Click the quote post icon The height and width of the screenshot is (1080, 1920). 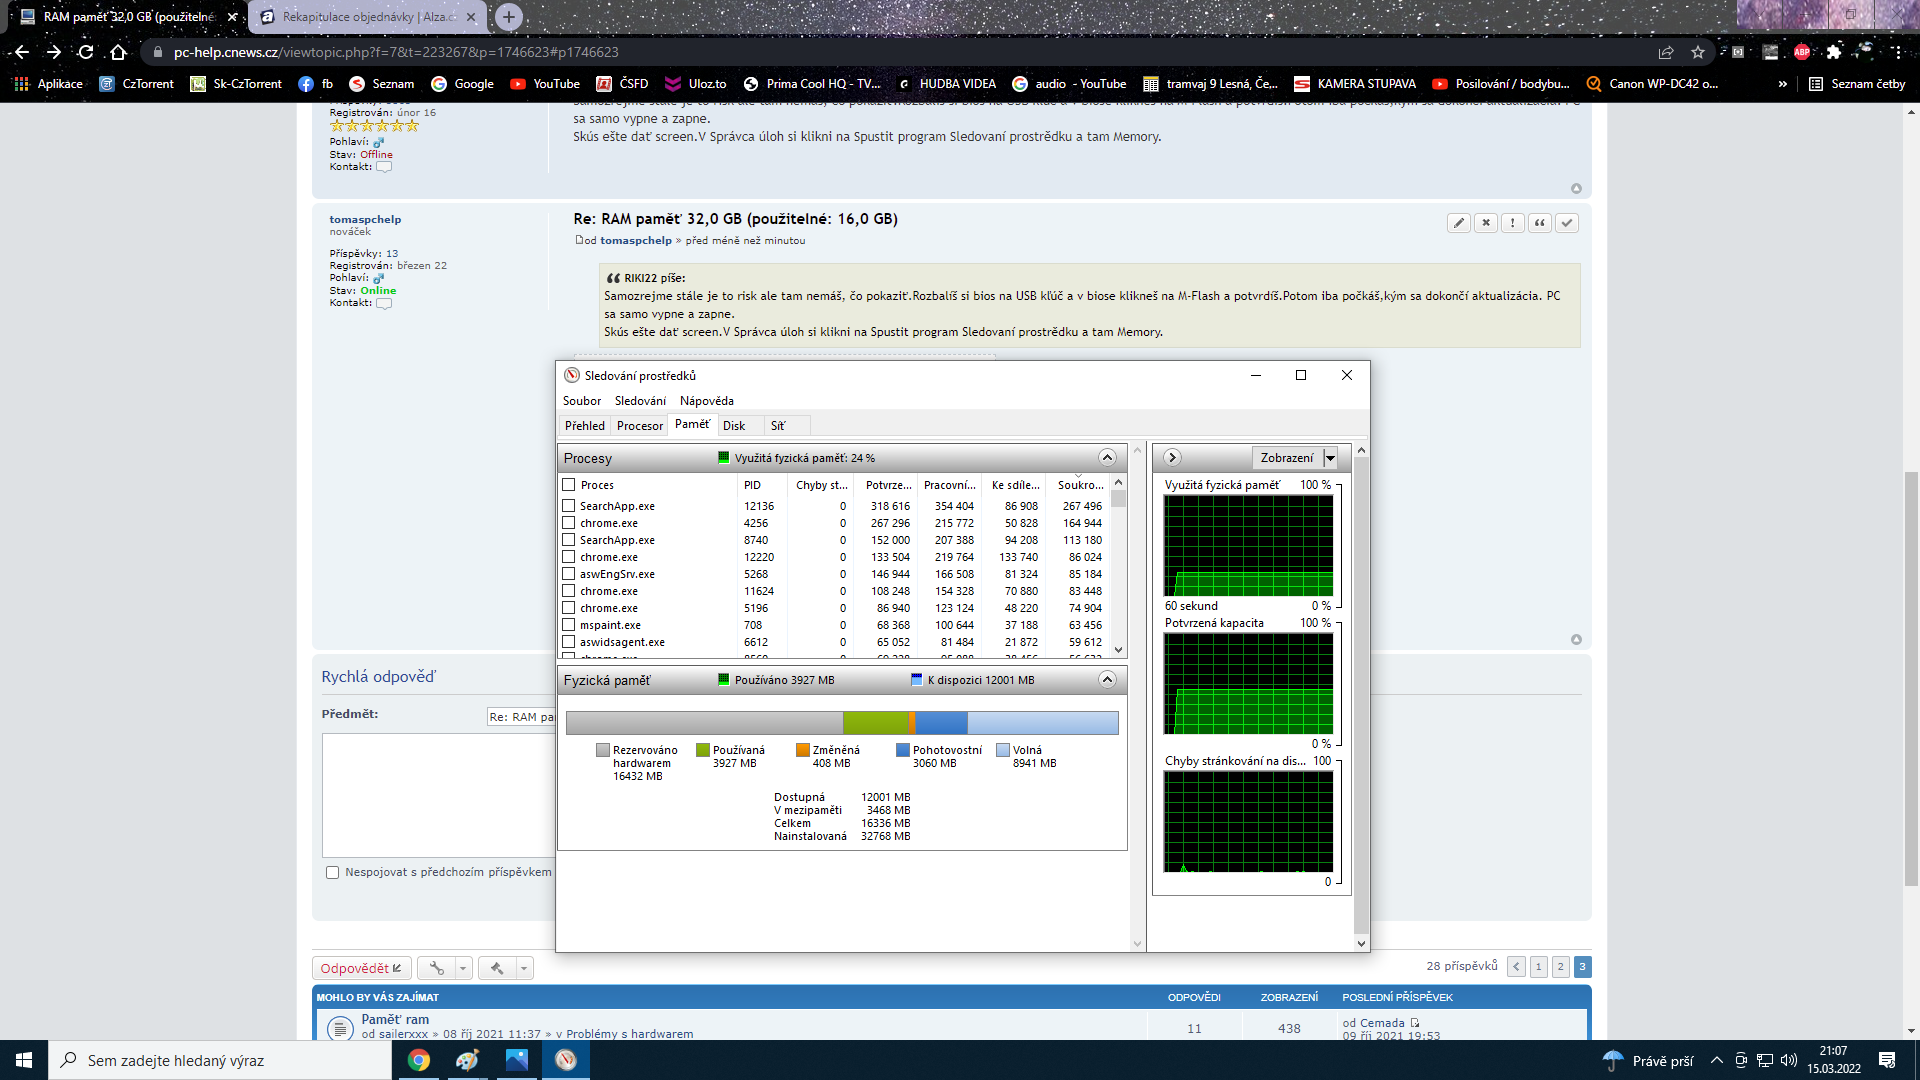(x=1540, y=223)
